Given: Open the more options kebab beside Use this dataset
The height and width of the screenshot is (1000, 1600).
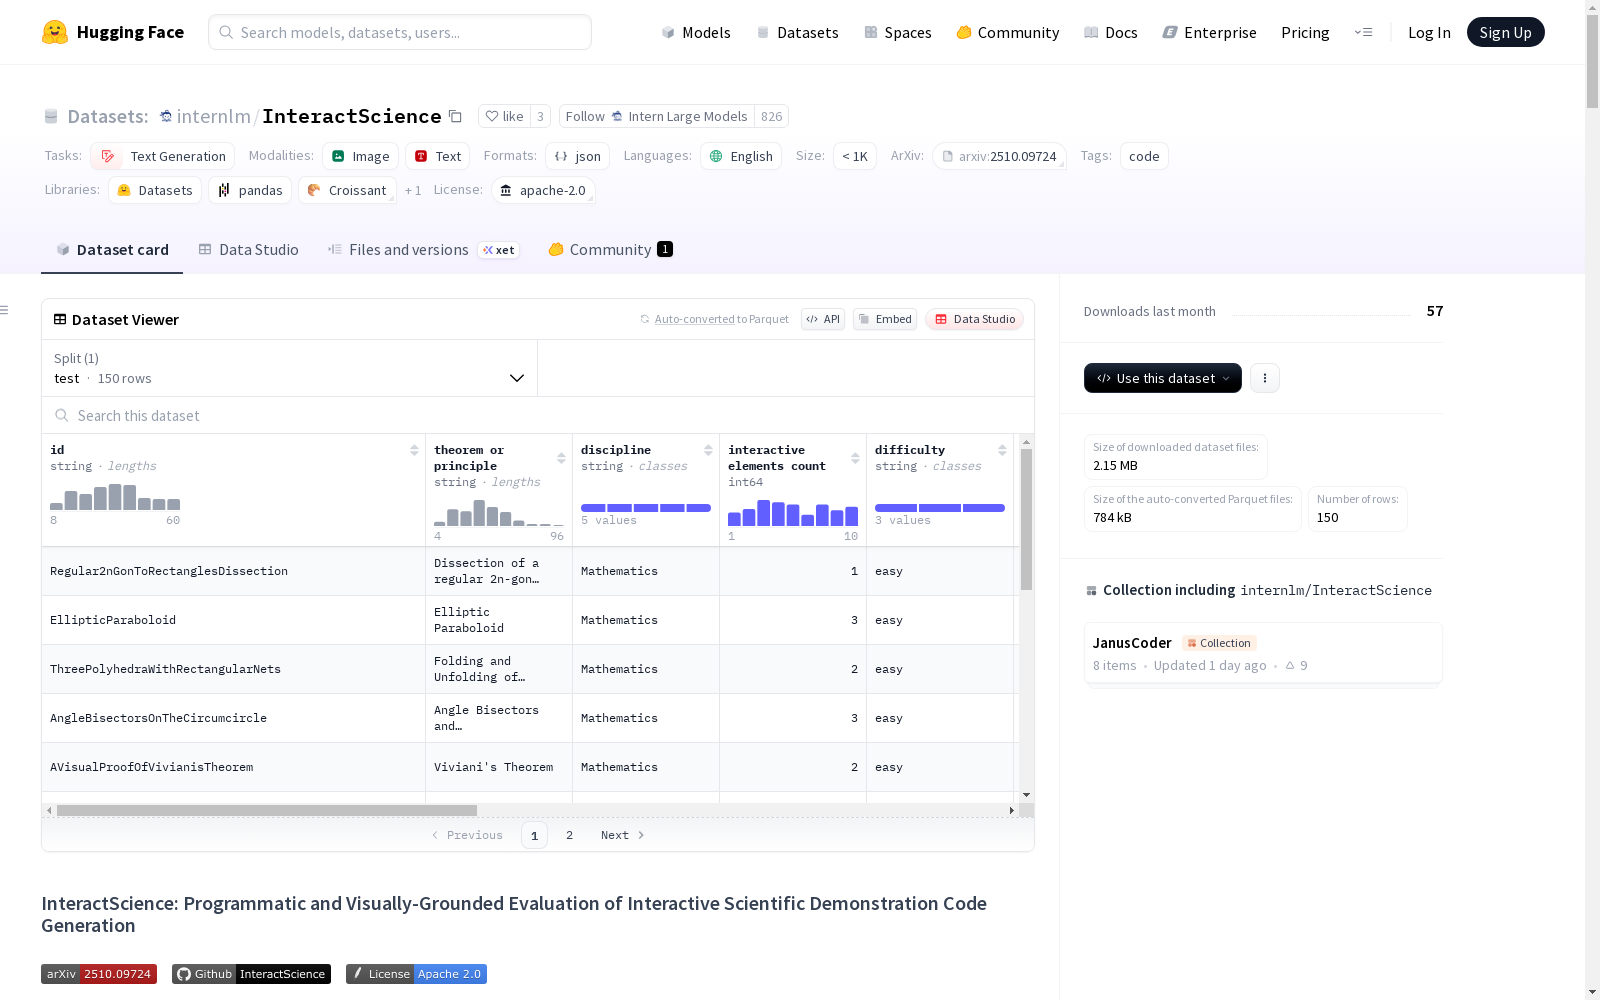Looking at the screenshot, I should (1265, 378).
